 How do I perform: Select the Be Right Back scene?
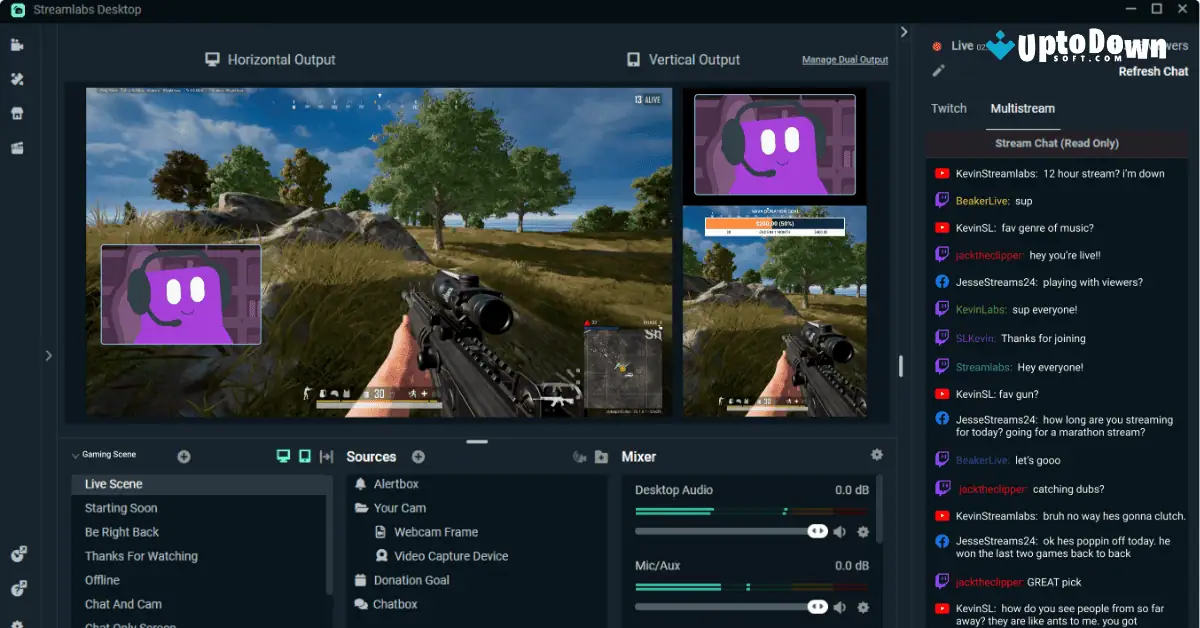122,531
